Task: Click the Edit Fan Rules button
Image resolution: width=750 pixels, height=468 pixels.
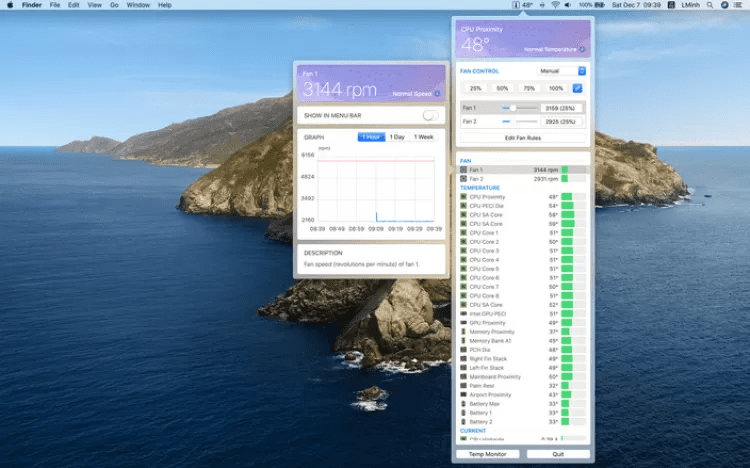Action: (523, 138)
